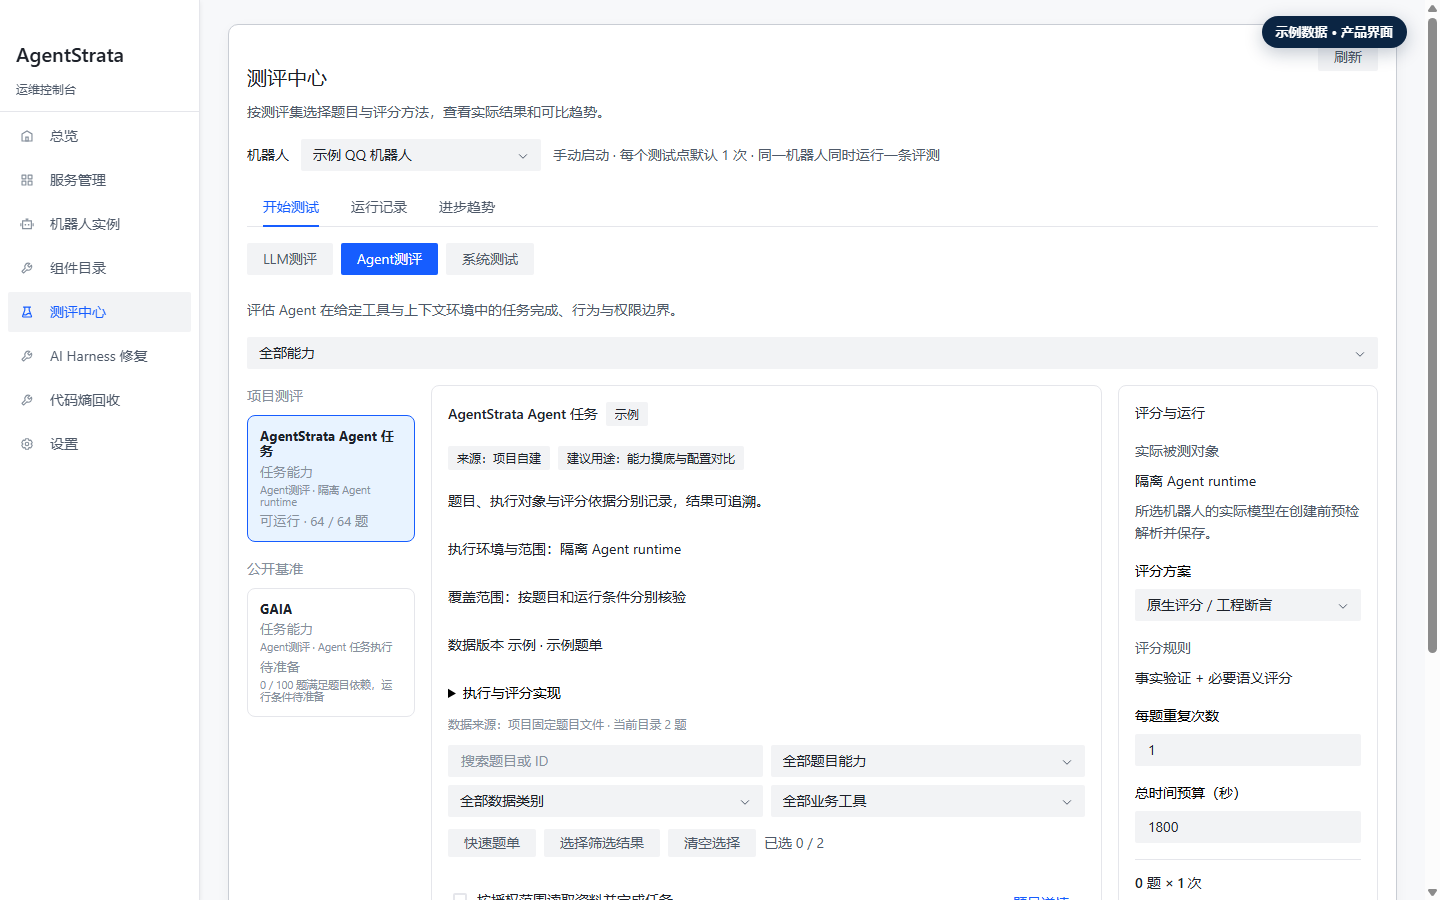
Task: Click the 已选 0 / 2 counter text
Action: (x=794, y=843)
